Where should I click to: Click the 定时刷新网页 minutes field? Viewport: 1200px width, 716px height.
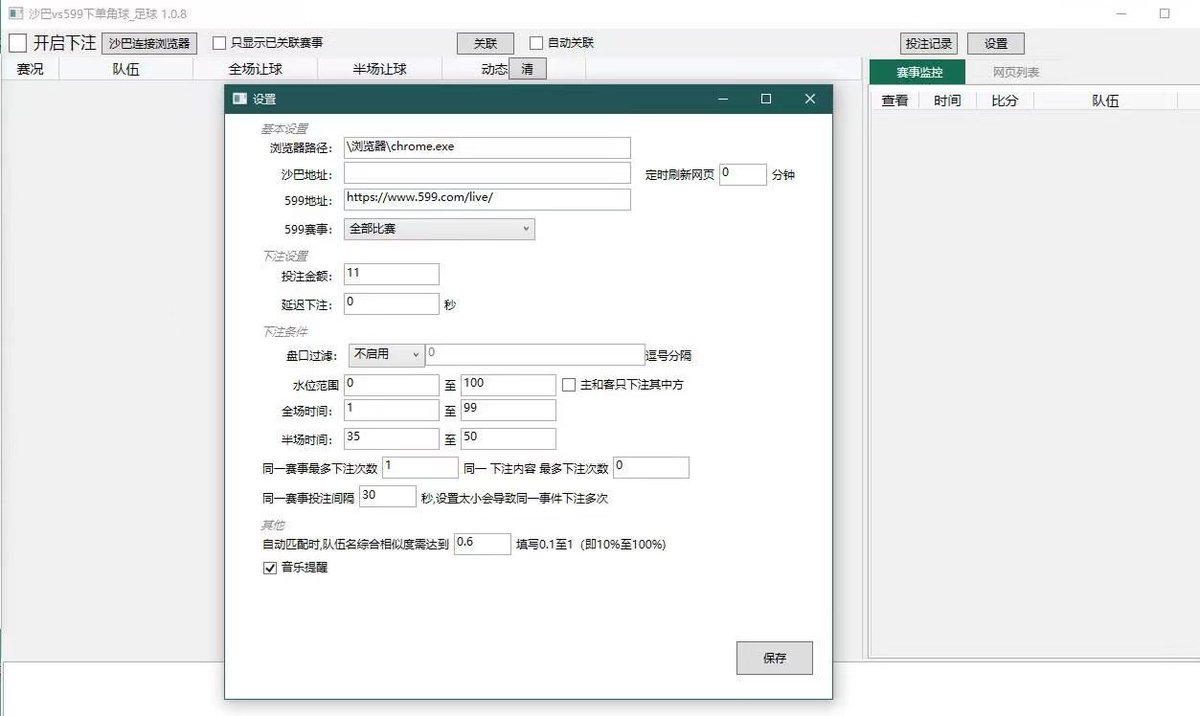pos(743,174)
